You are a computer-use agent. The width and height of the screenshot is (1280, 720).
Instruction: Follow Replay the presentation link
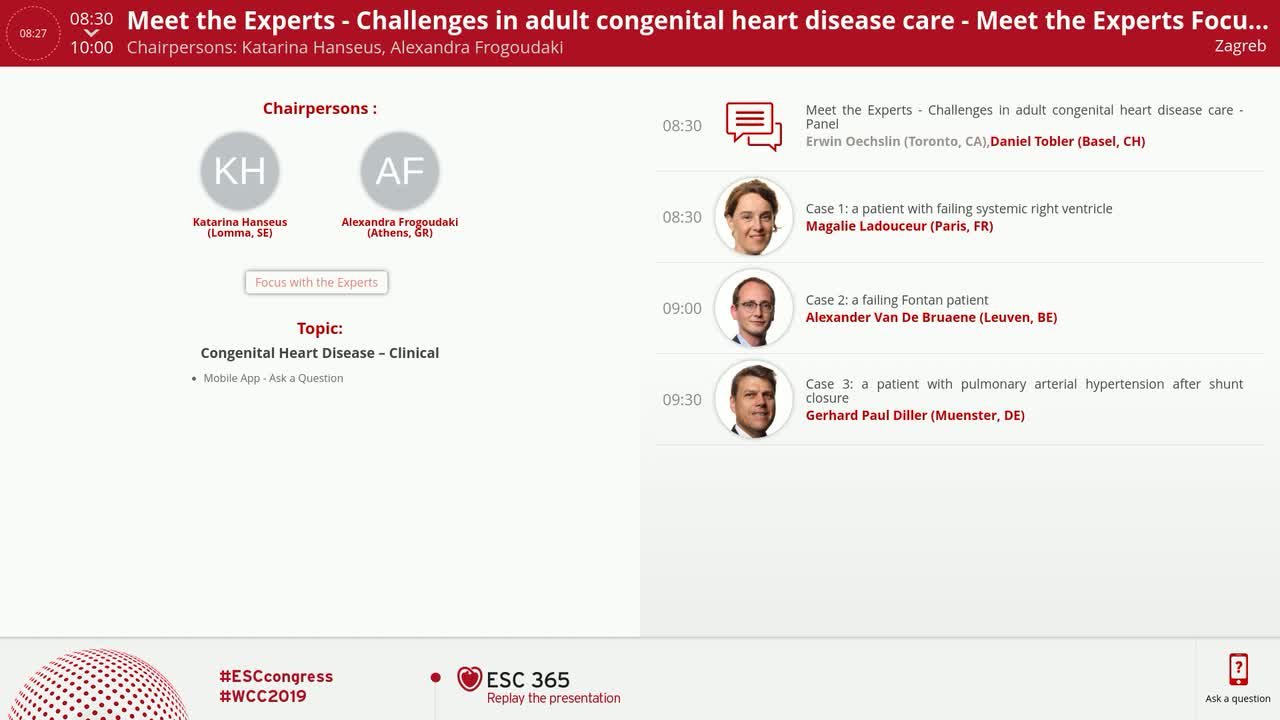(x=553, y=698)
